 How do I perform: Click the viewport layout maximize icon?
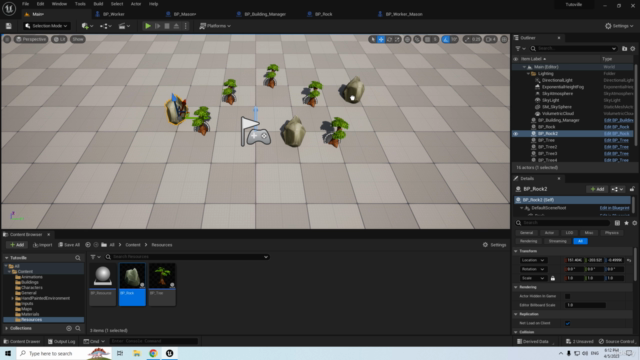(x=504, y=39)
